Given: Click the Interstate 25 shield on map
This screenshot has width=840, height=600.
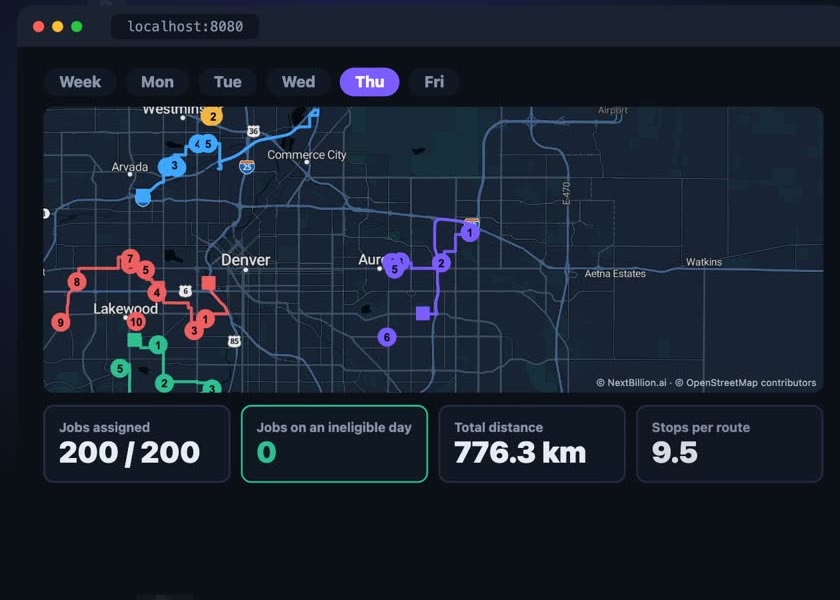Looking at the screenshot, I should (x=246, y=167).
